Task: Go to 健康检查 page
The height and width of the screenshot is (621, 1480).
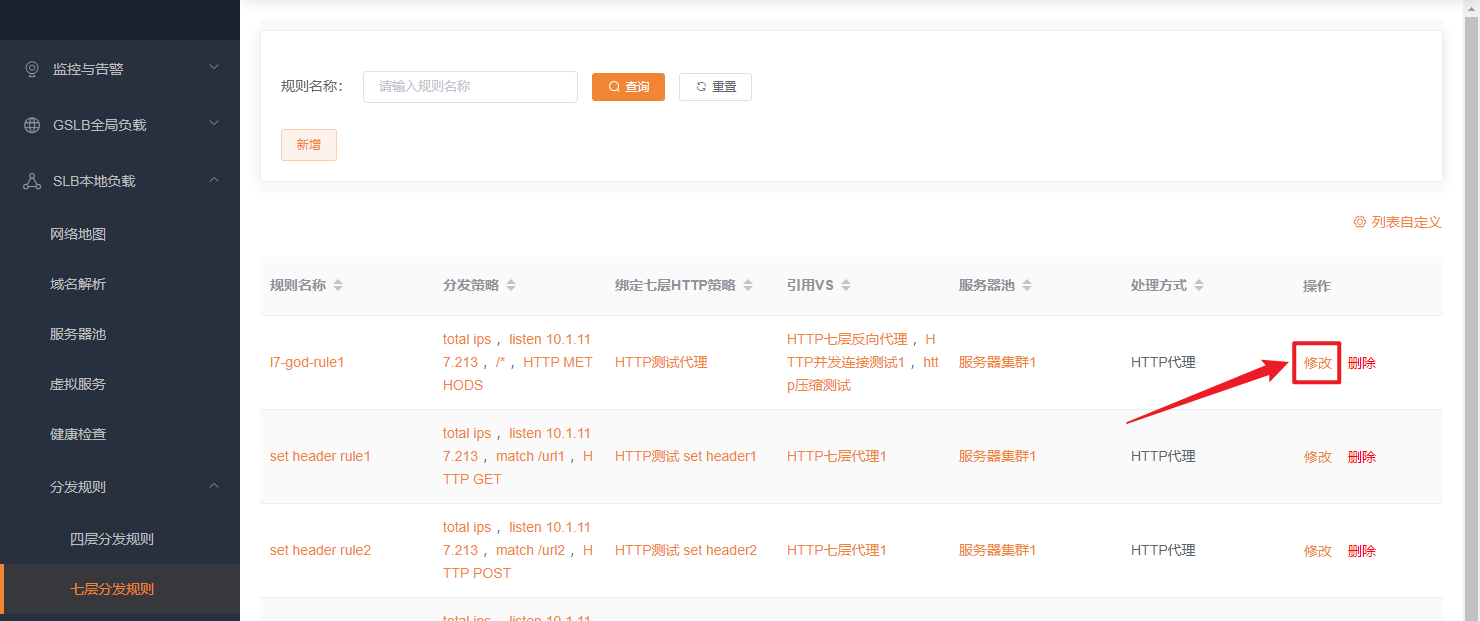Action: (x=78, y=434)
